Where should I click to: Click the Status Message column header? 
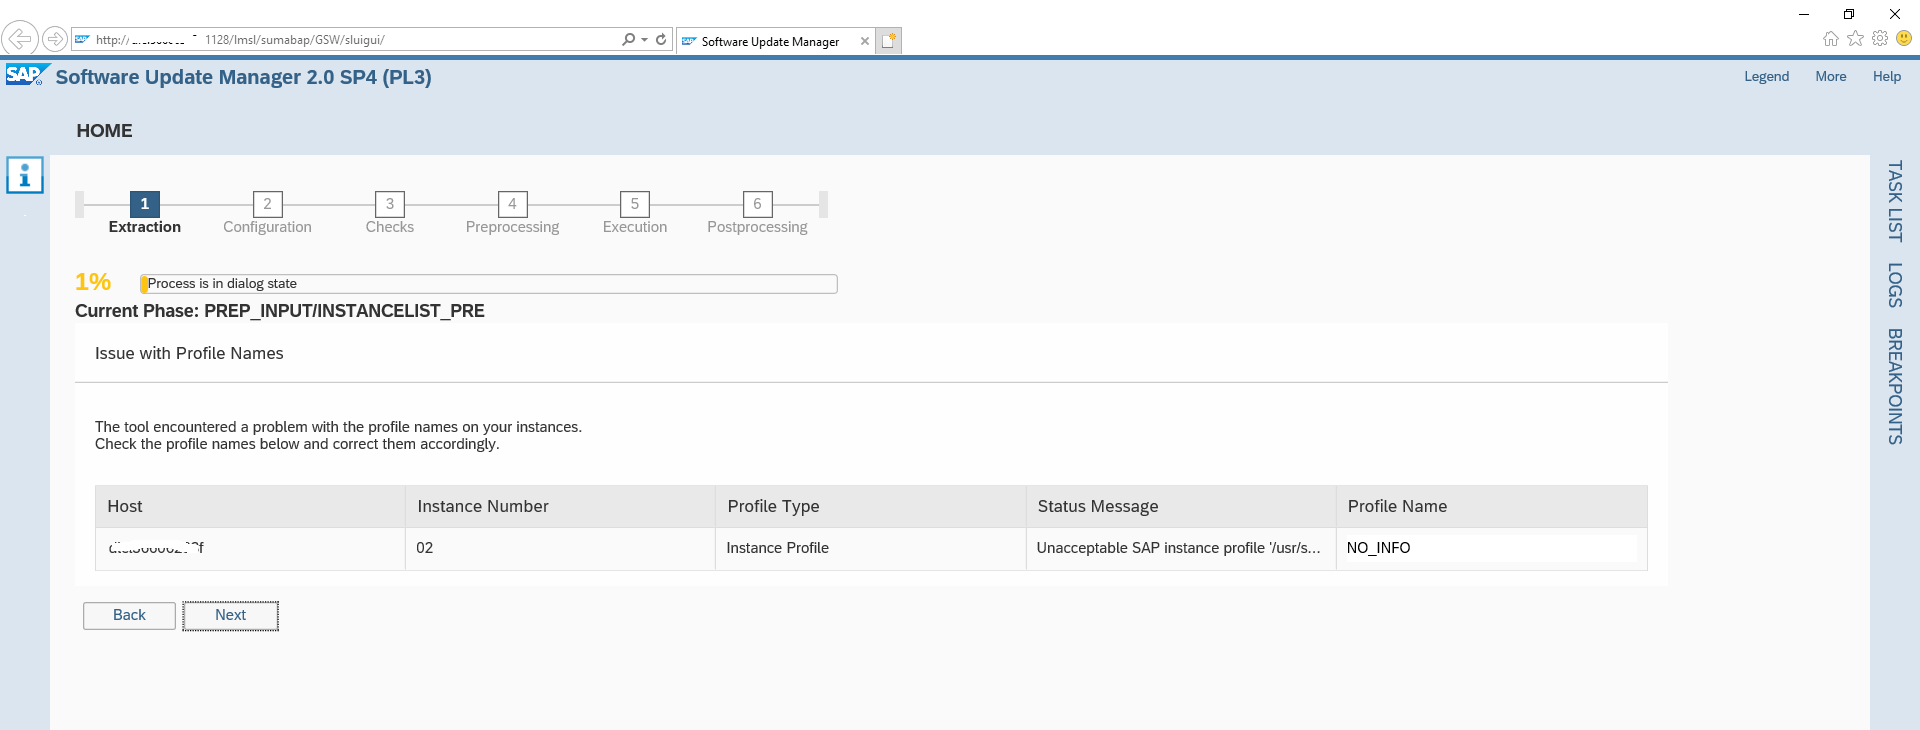click(1181, 506)
